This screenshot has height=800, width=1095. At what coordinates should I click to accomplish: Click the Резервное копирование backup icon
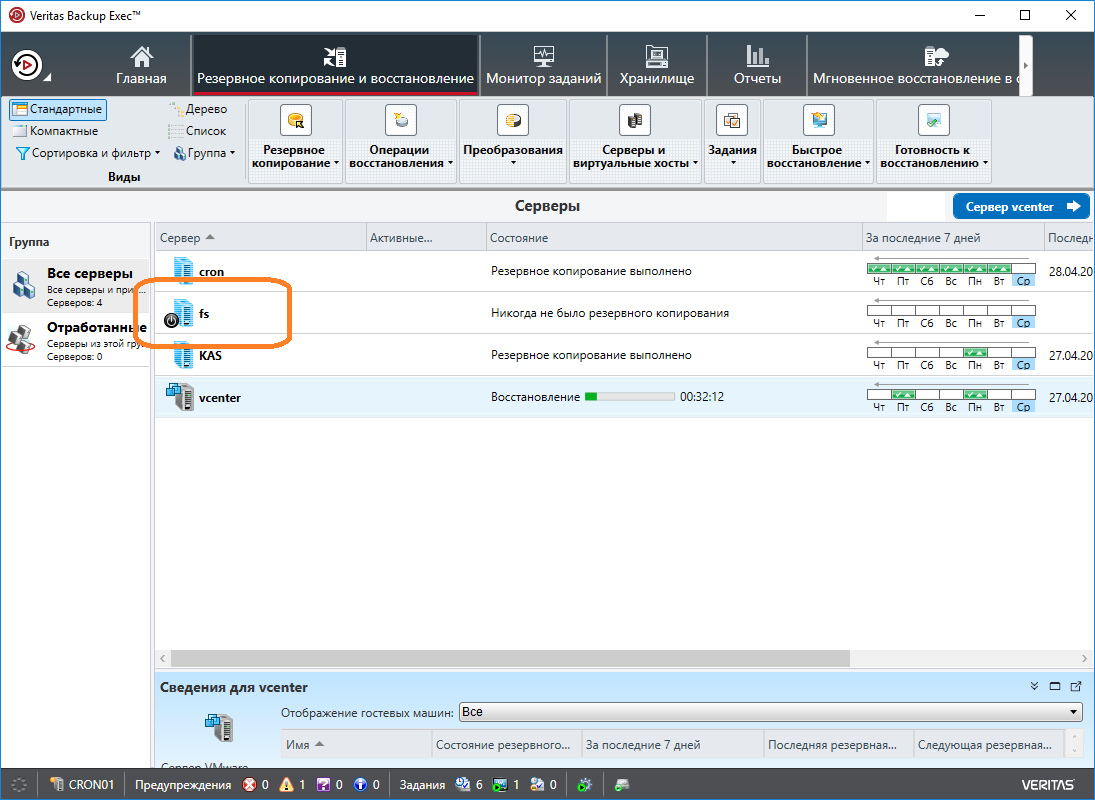click(x=295, y=120)
